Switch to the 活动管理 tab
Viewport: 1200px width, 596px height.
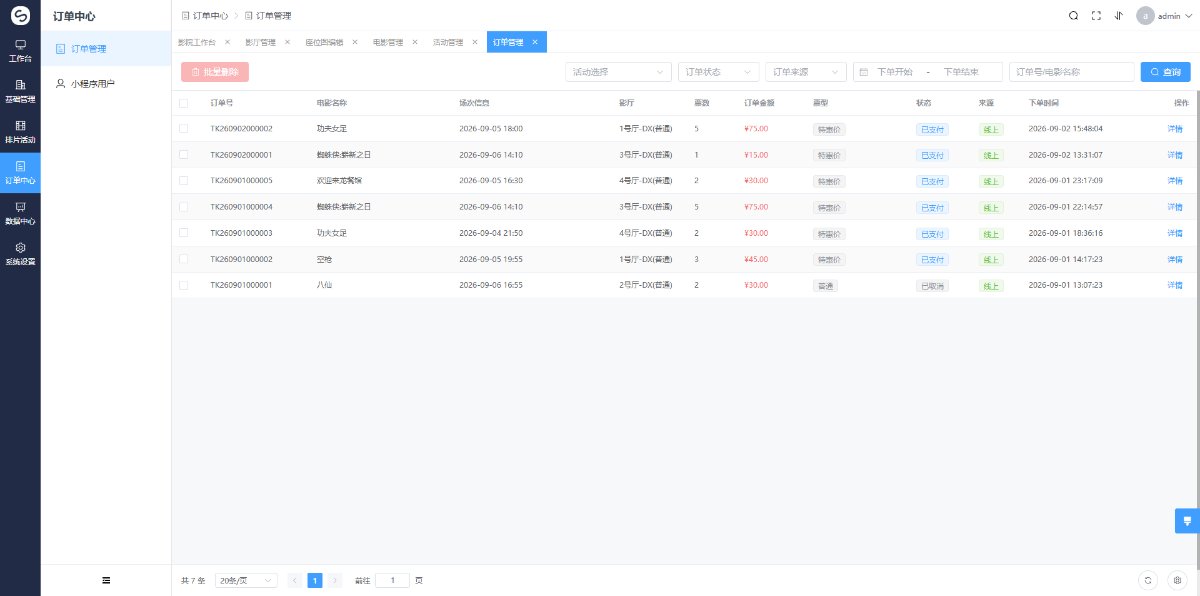[448, 42]
